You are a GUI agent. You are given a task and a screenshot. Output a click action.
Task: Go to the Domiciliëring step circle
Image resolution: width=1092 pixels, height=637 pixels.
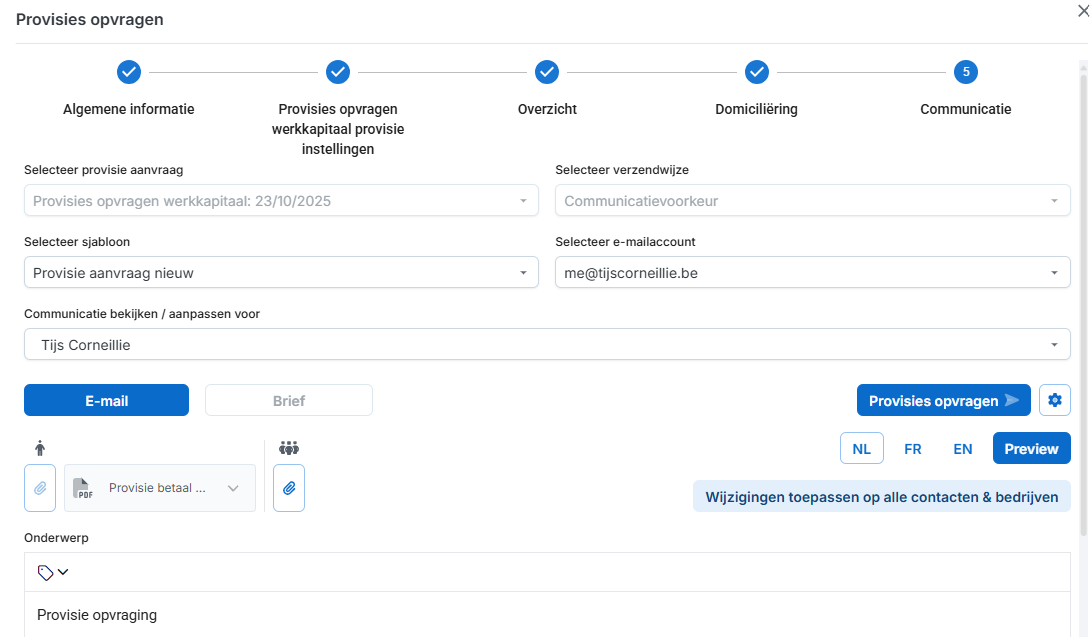pos(756,72)
